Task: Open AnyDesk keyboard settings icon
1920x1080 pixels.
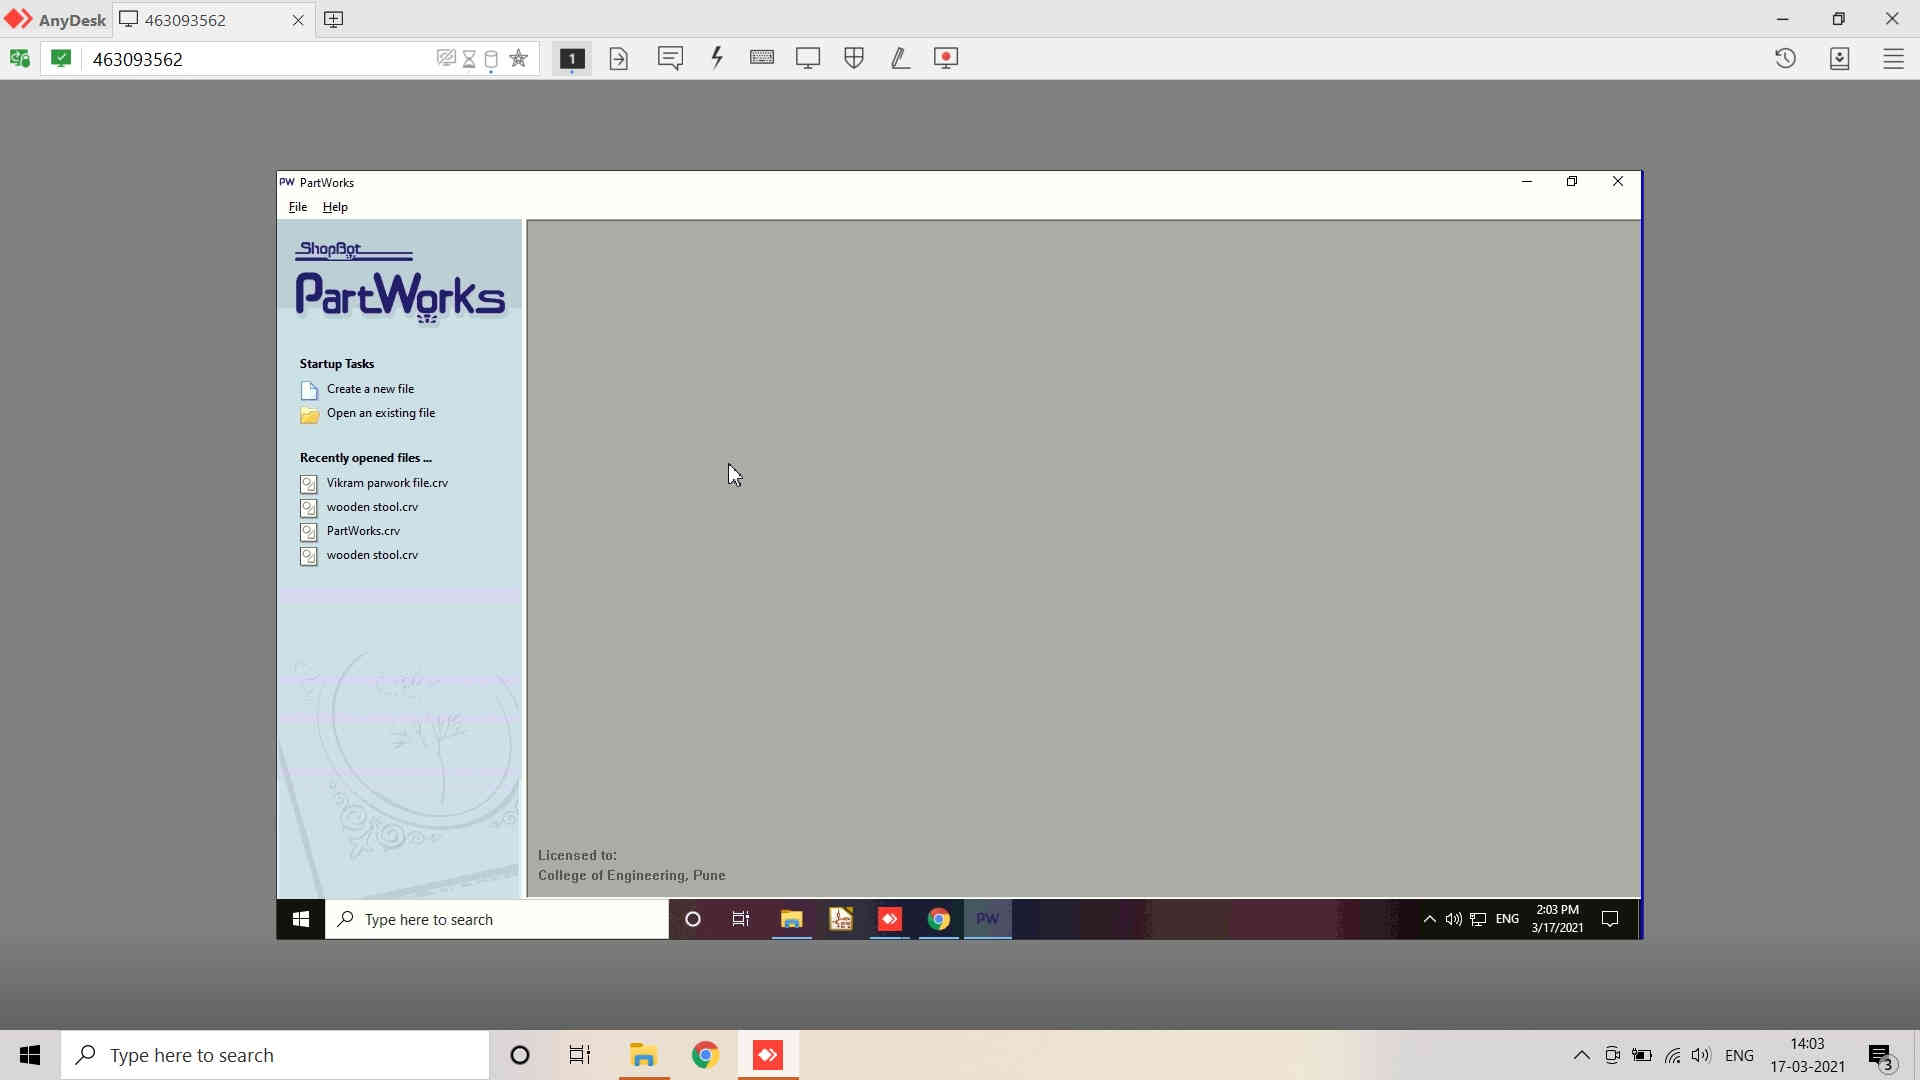Action: [762, 57]
